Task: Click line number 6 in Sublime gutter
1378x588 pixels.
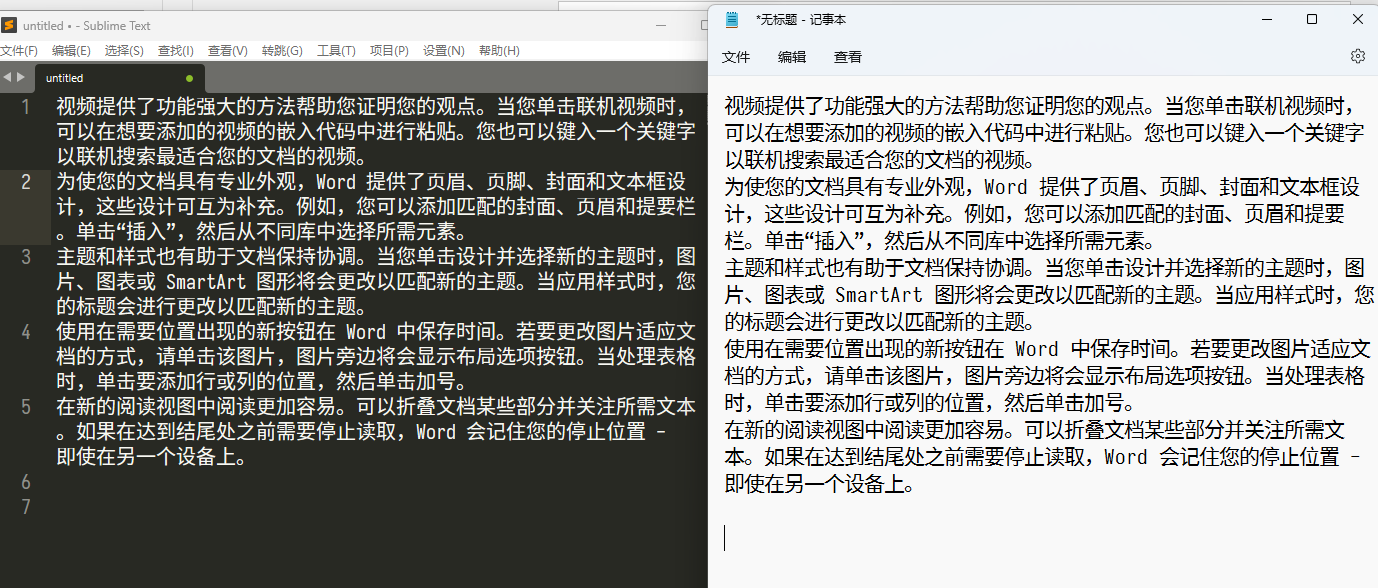Action: click(26, 482)
